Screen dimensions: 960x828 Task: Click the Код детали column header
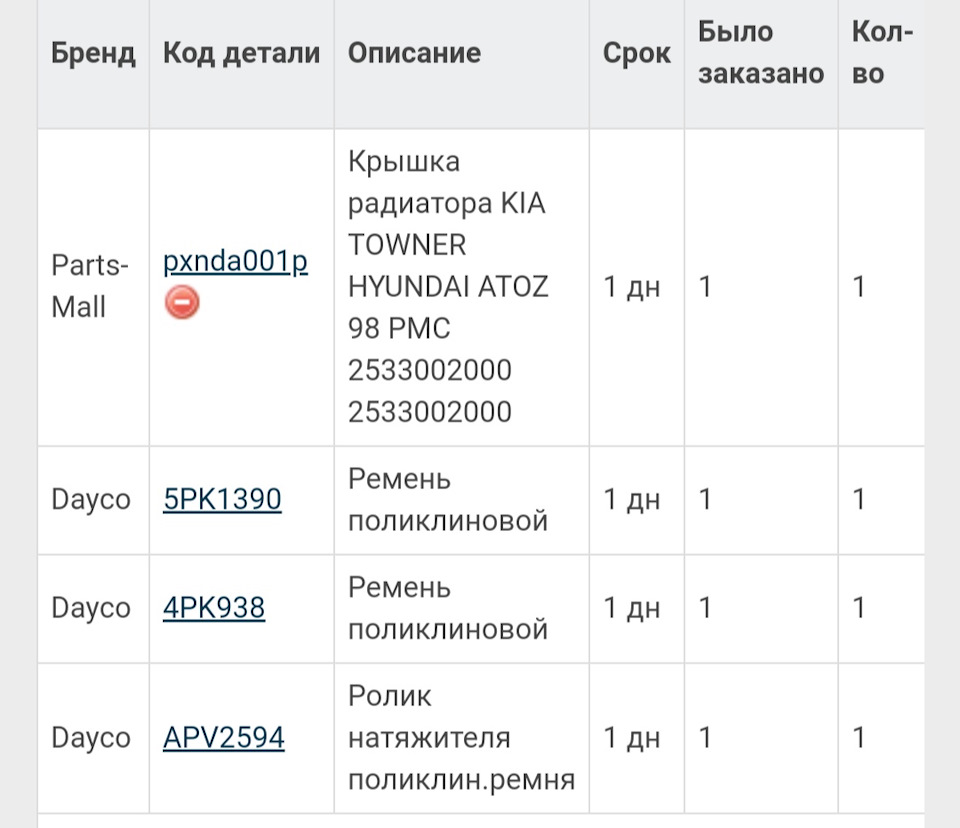(241, 53)
